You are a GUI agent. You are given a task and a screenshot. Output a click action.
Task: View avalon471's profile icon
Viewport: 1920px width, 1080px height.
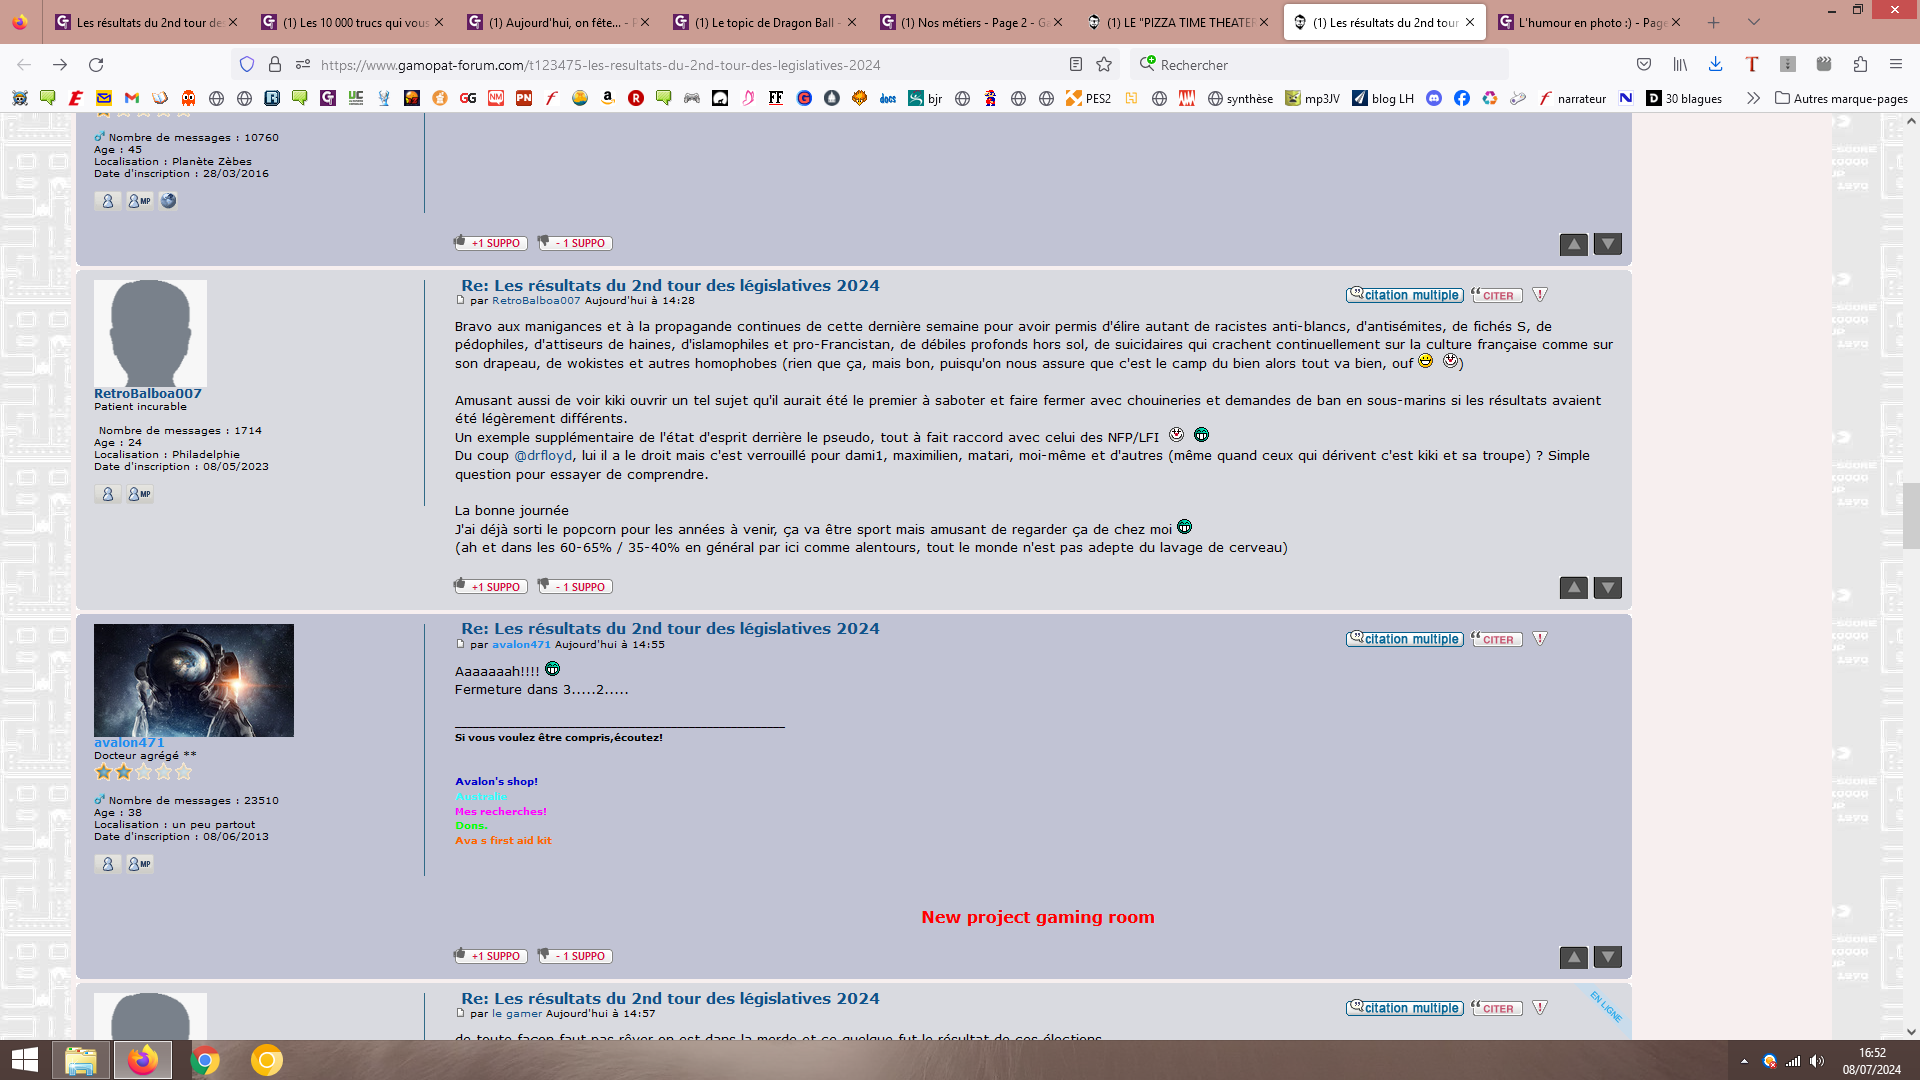point(108,864)
